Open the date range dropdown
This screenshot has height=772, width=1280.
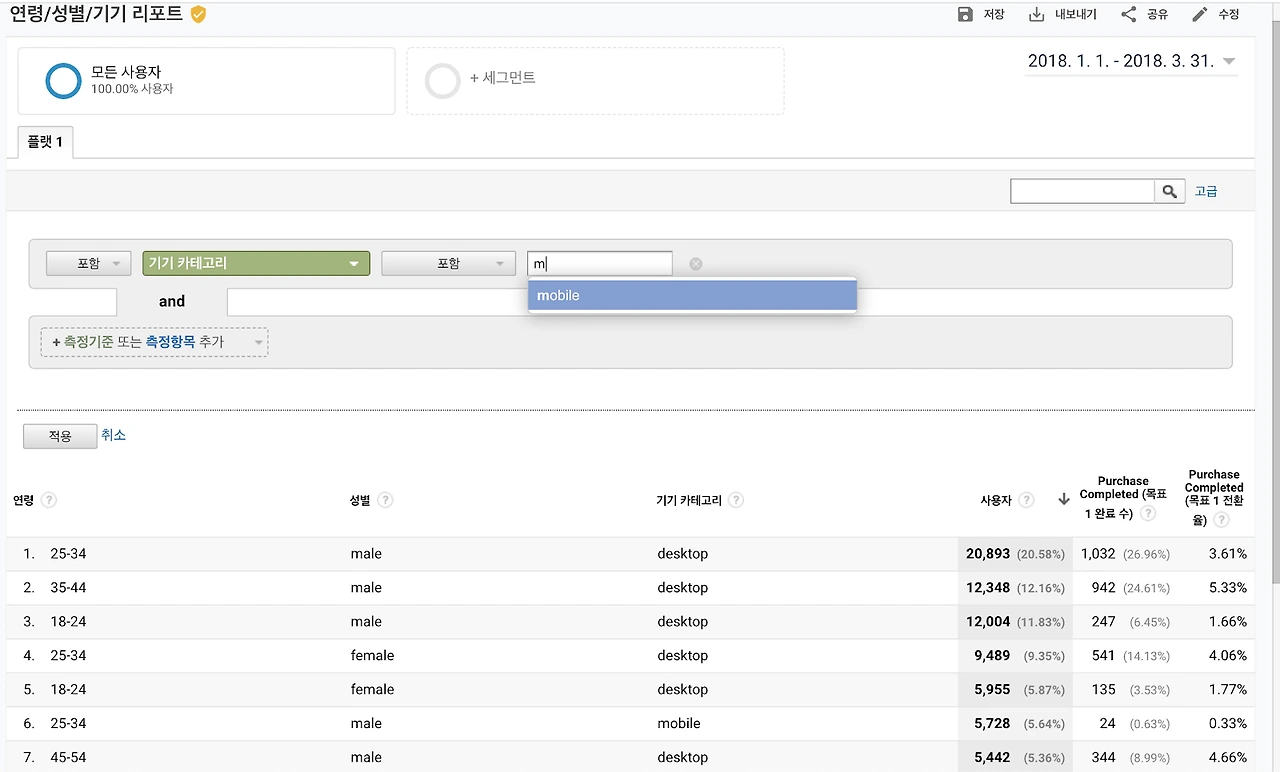(x=1133, y=61)
